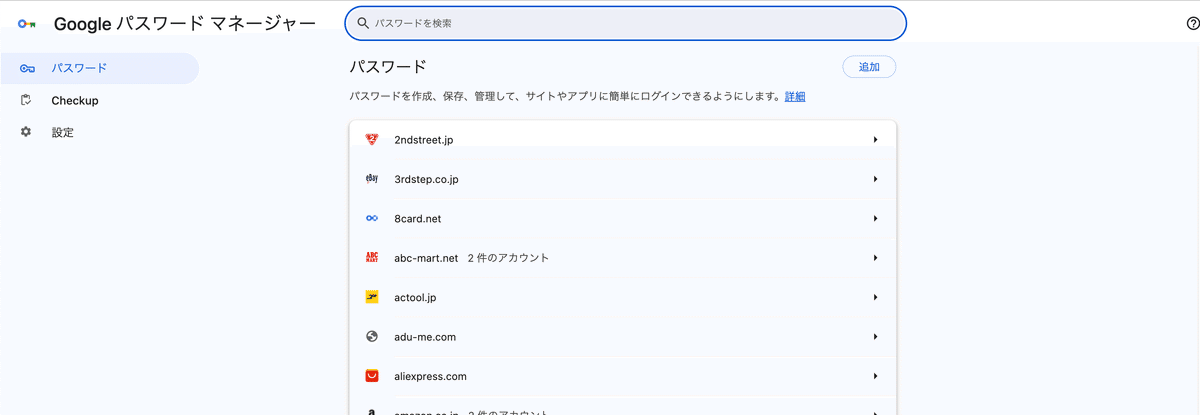Click the 2ndstreet.jp site favicon

point(372,139)
